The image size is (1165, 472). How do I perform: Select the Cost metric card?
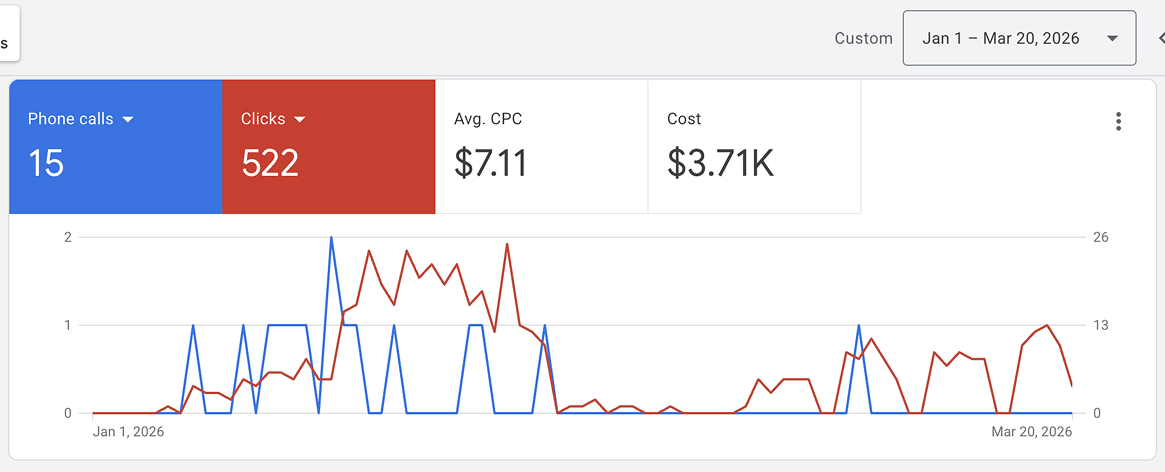tap(754, 146)
